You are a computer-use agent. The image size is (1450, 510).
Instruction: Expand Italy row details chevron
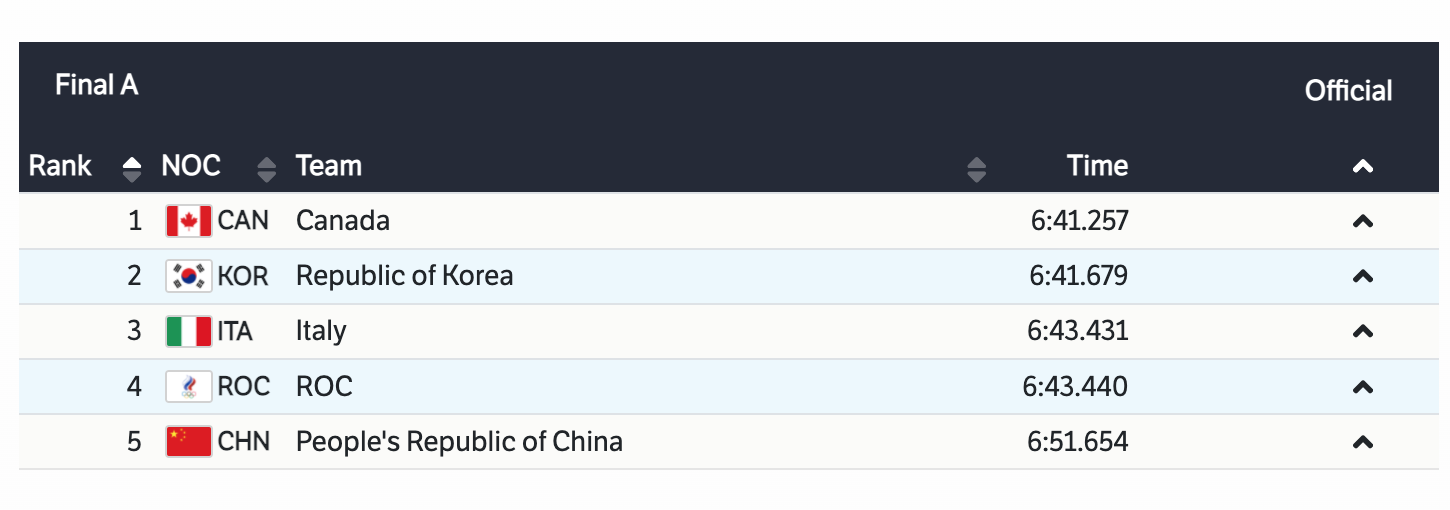[x=1362, y=331]
